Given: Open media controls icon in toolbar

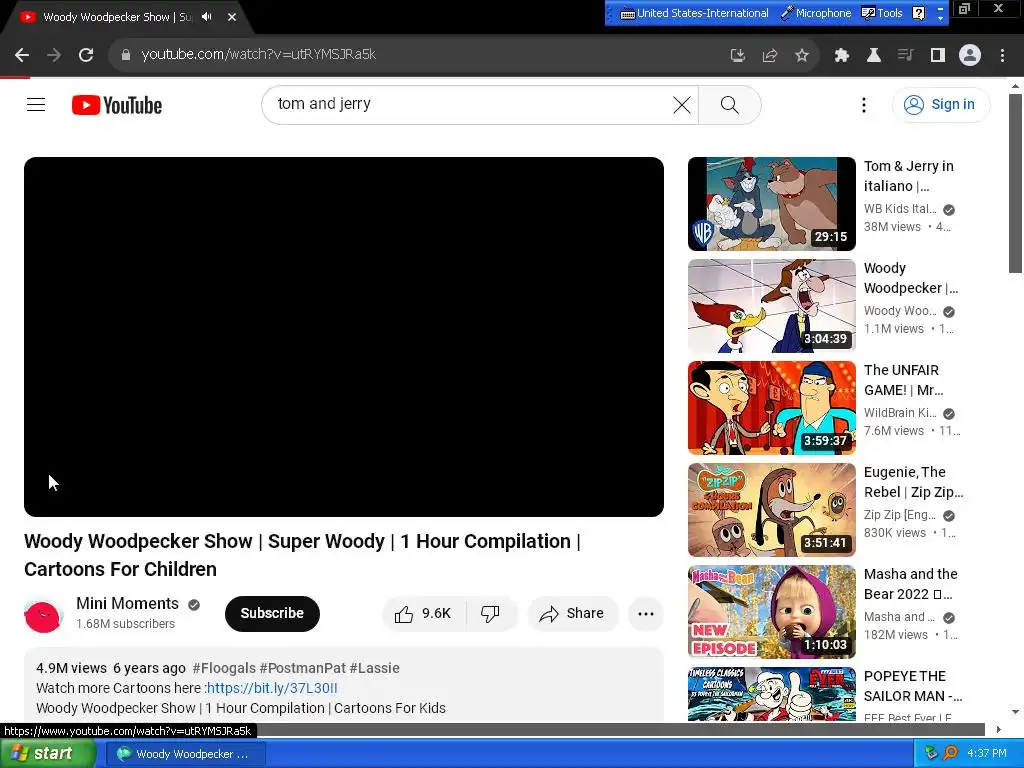Looking at the screenshot, I should [x=905, y=56].
